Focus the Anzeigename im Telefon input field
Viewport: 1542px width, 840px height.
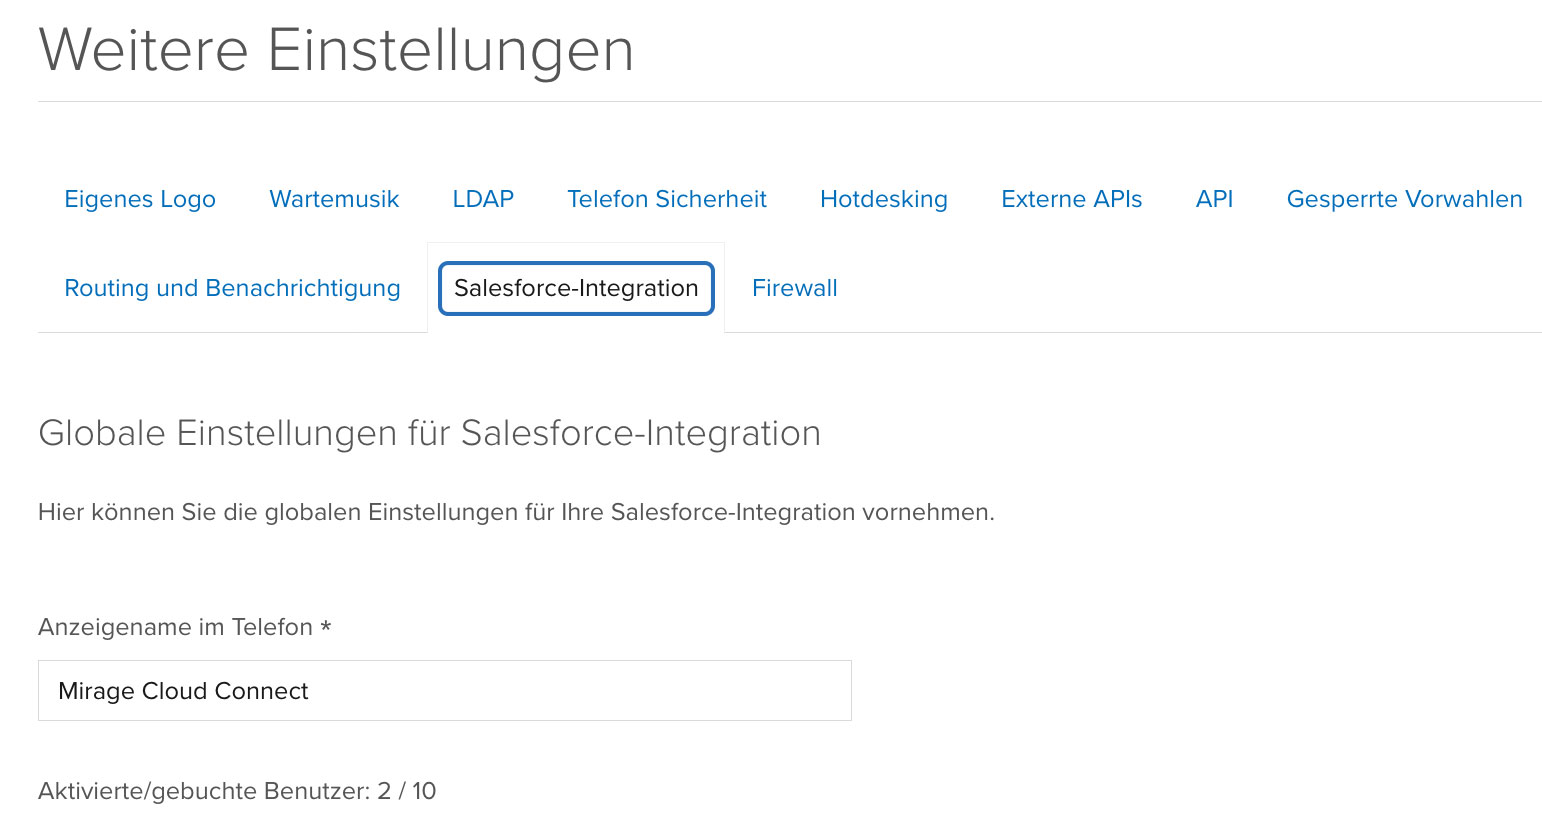tap(445, 690)
